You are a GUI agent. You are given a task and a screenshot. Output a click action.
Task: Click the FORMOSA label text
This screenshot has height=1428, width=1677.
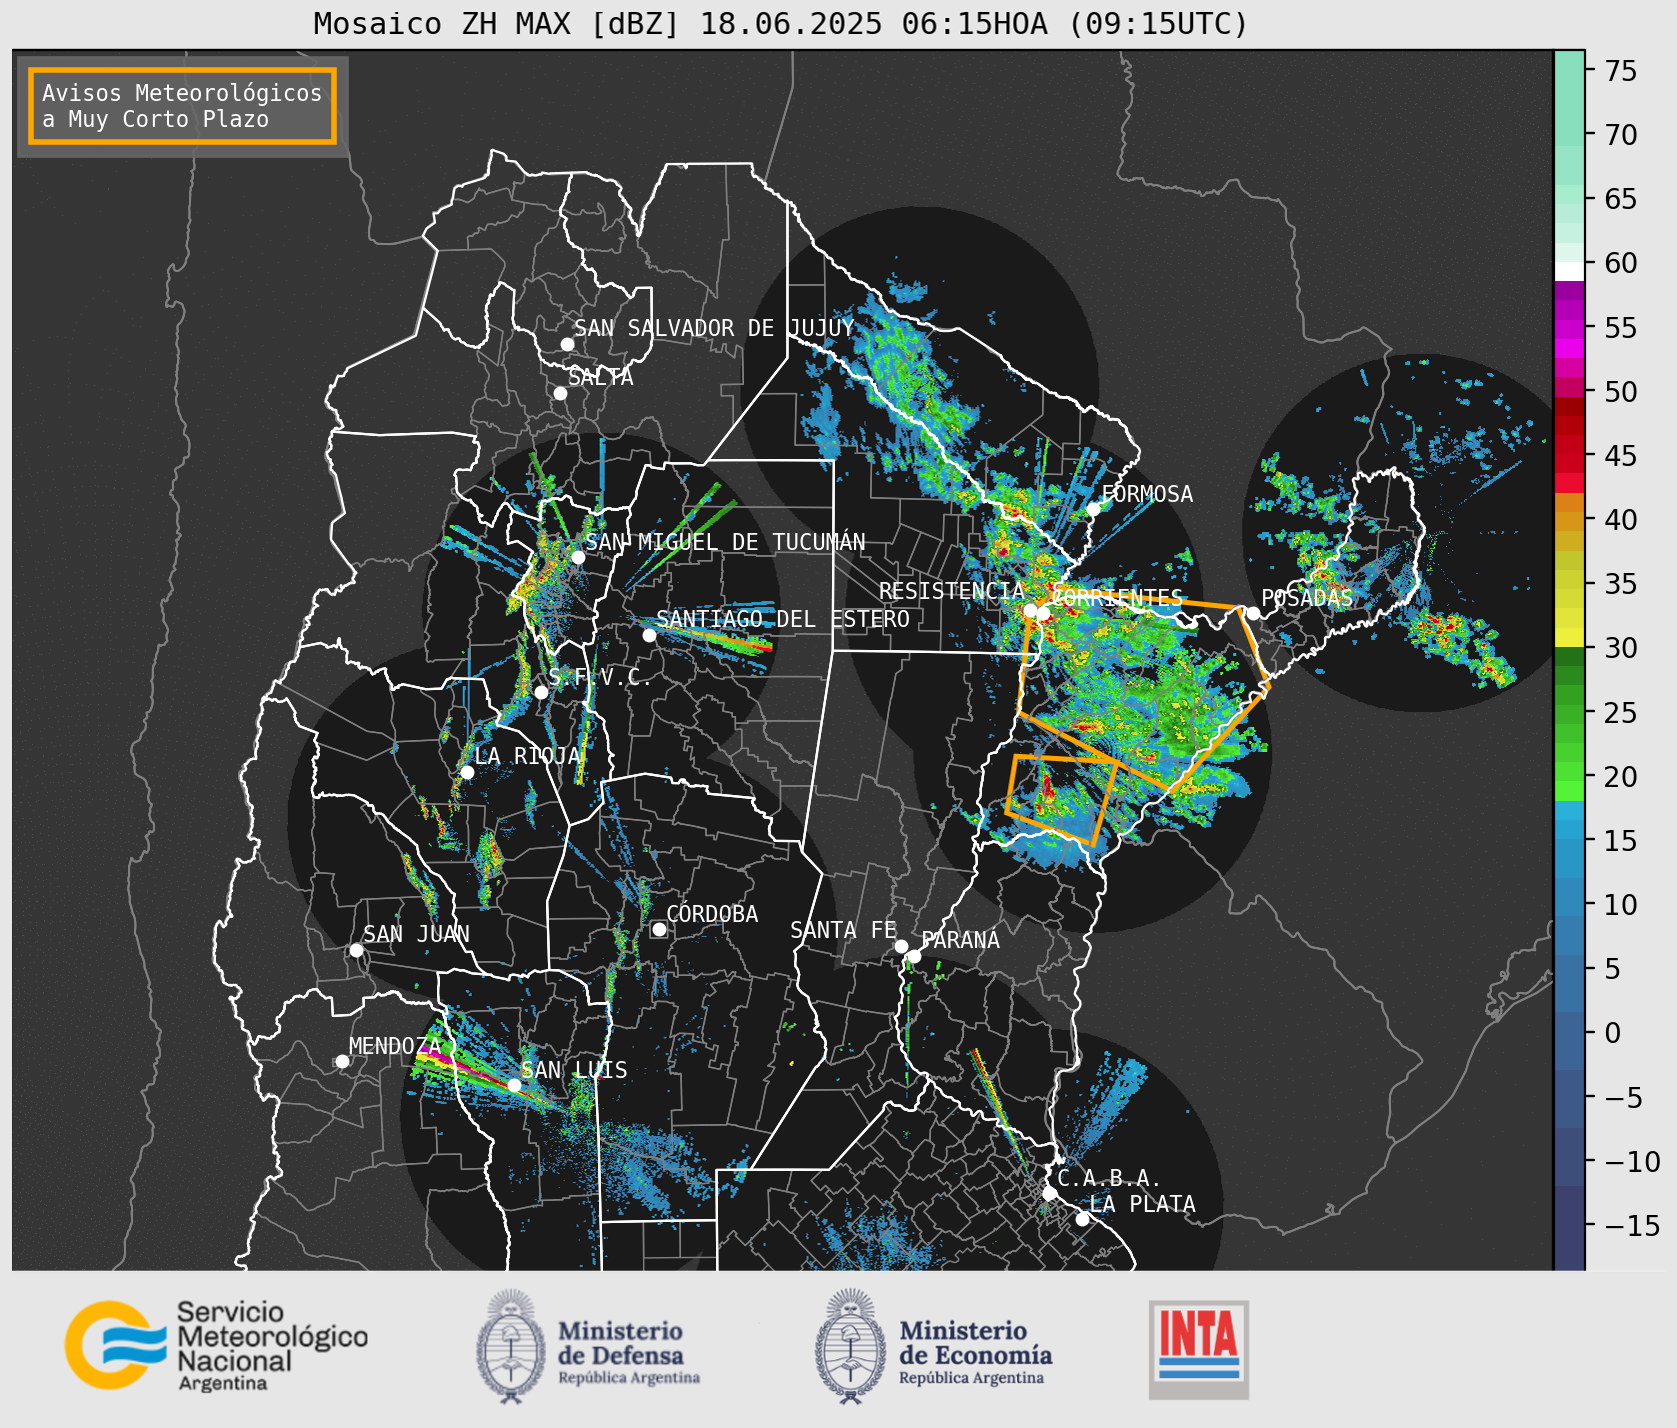click(x=1147, y=494)
